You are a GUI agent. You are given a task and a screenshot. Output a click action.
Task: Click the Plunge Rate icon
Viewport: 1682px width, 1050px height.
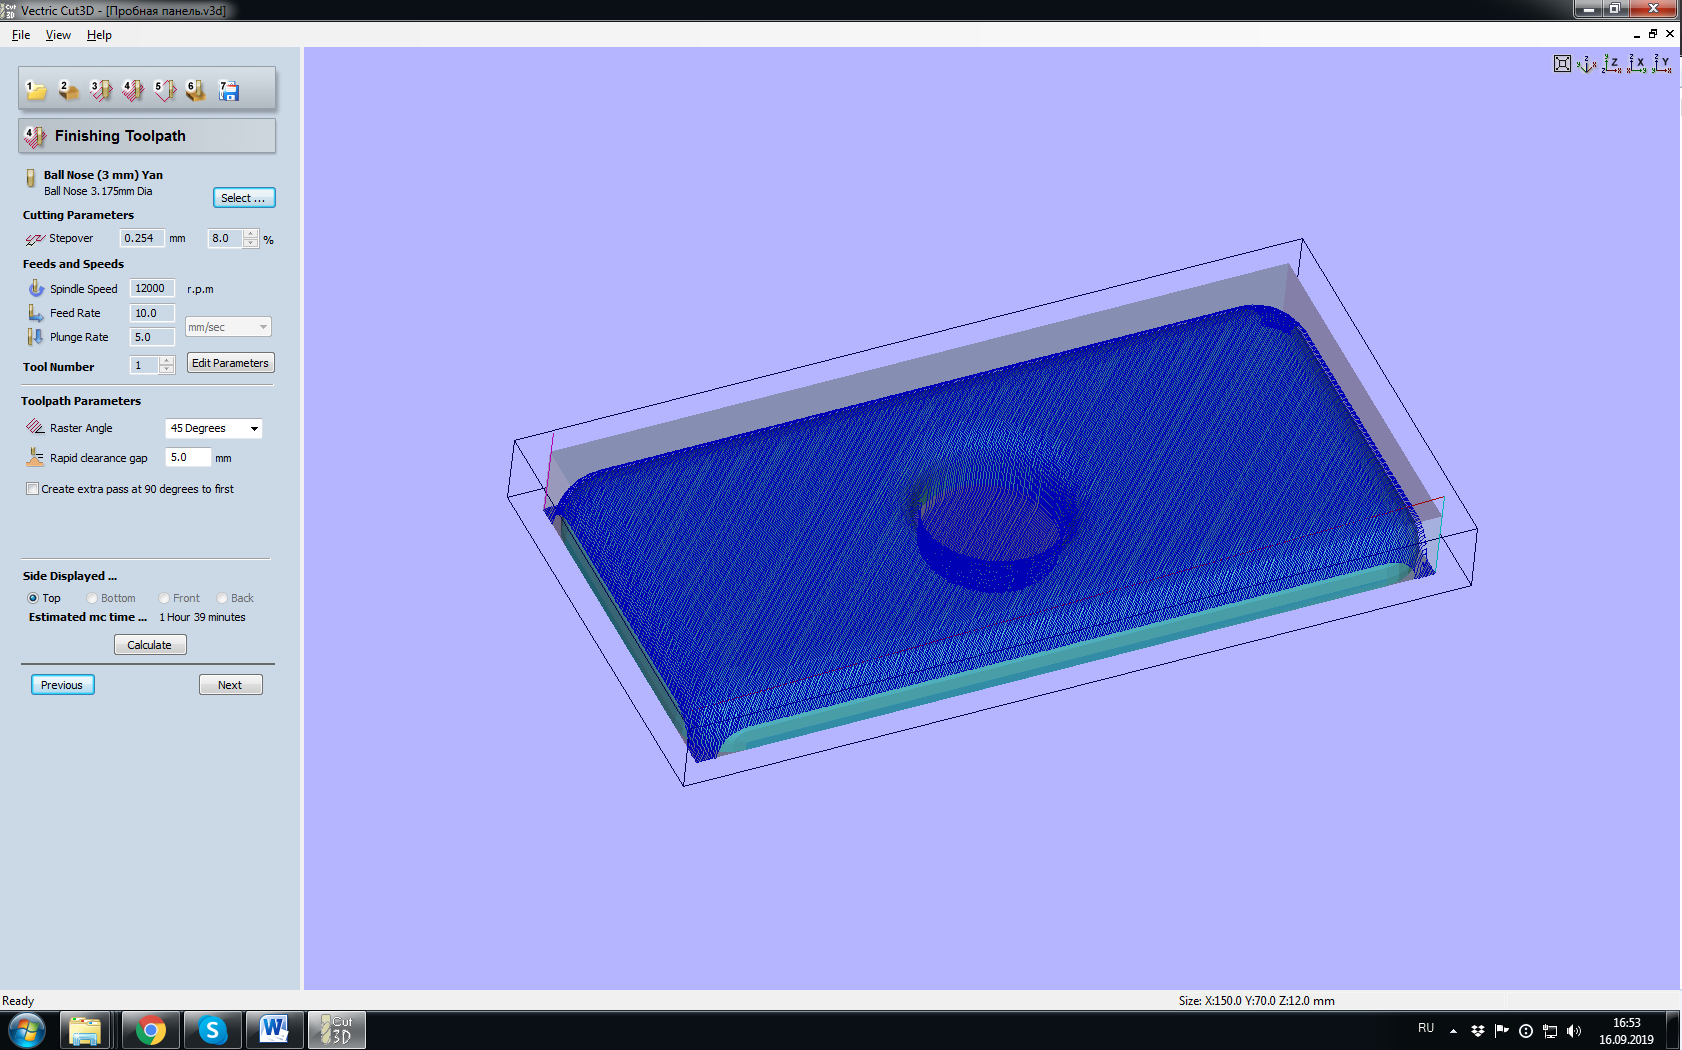pyautogui.click(x=36, y=337)
